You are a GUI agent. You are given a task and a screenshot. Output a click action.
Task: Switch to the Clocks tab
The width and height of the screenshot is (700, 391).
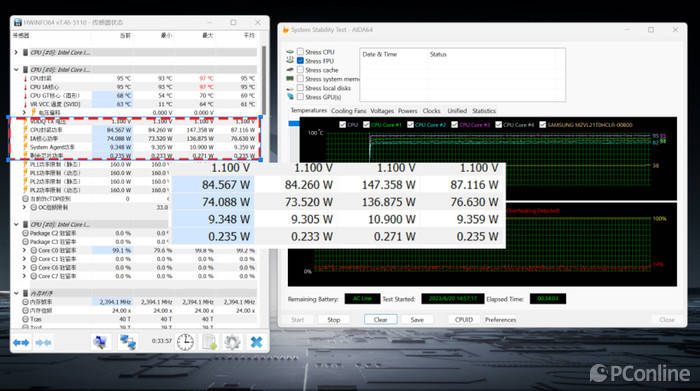[x=431, y=111]
